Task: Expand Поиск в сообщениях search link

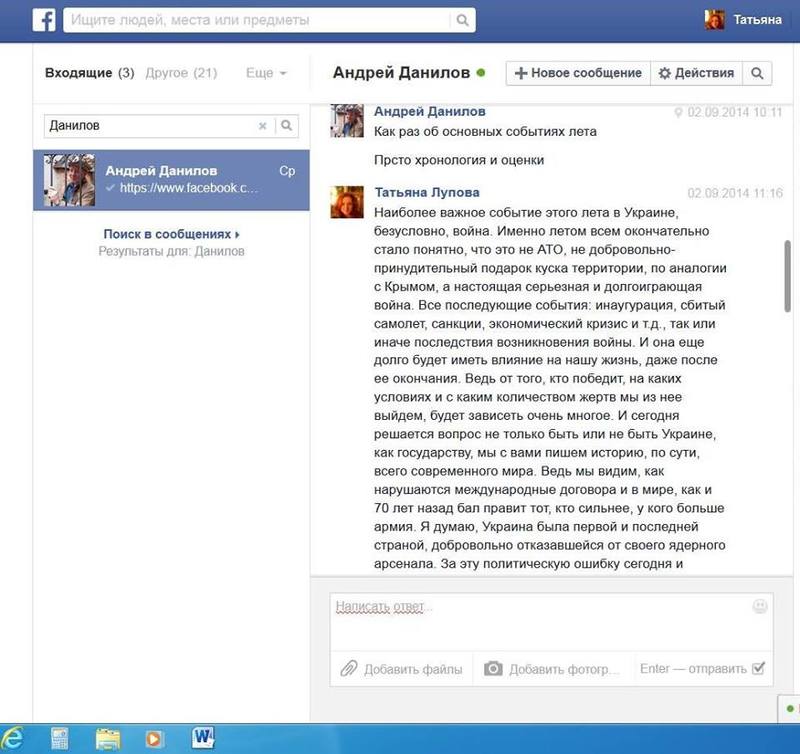Action: [171, 234]
